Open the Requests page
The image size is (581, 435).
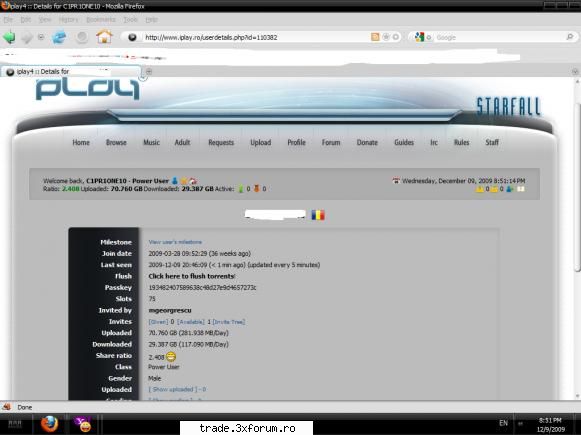coord(221,142)
